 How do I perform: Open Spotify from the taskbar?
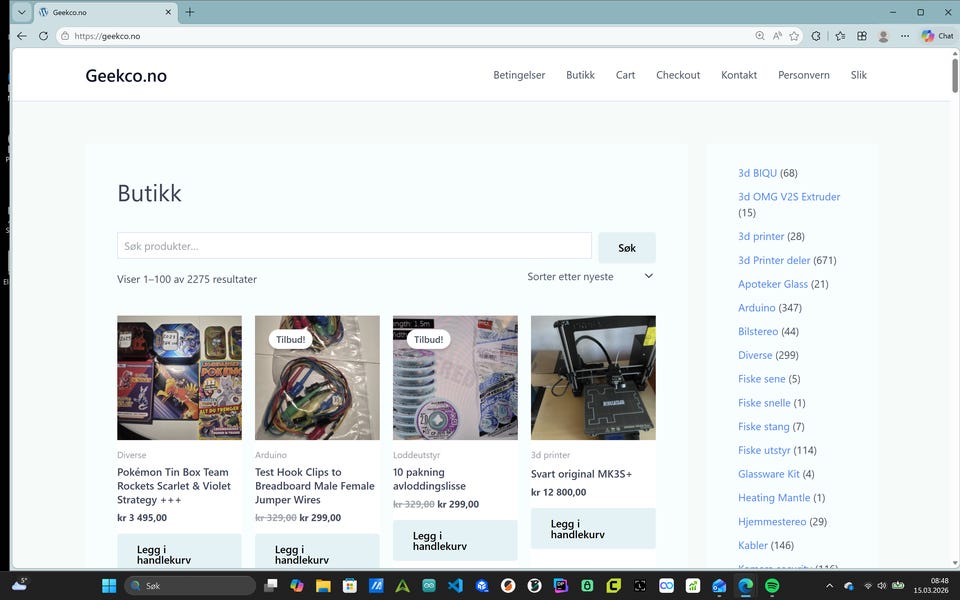[772, 585]
